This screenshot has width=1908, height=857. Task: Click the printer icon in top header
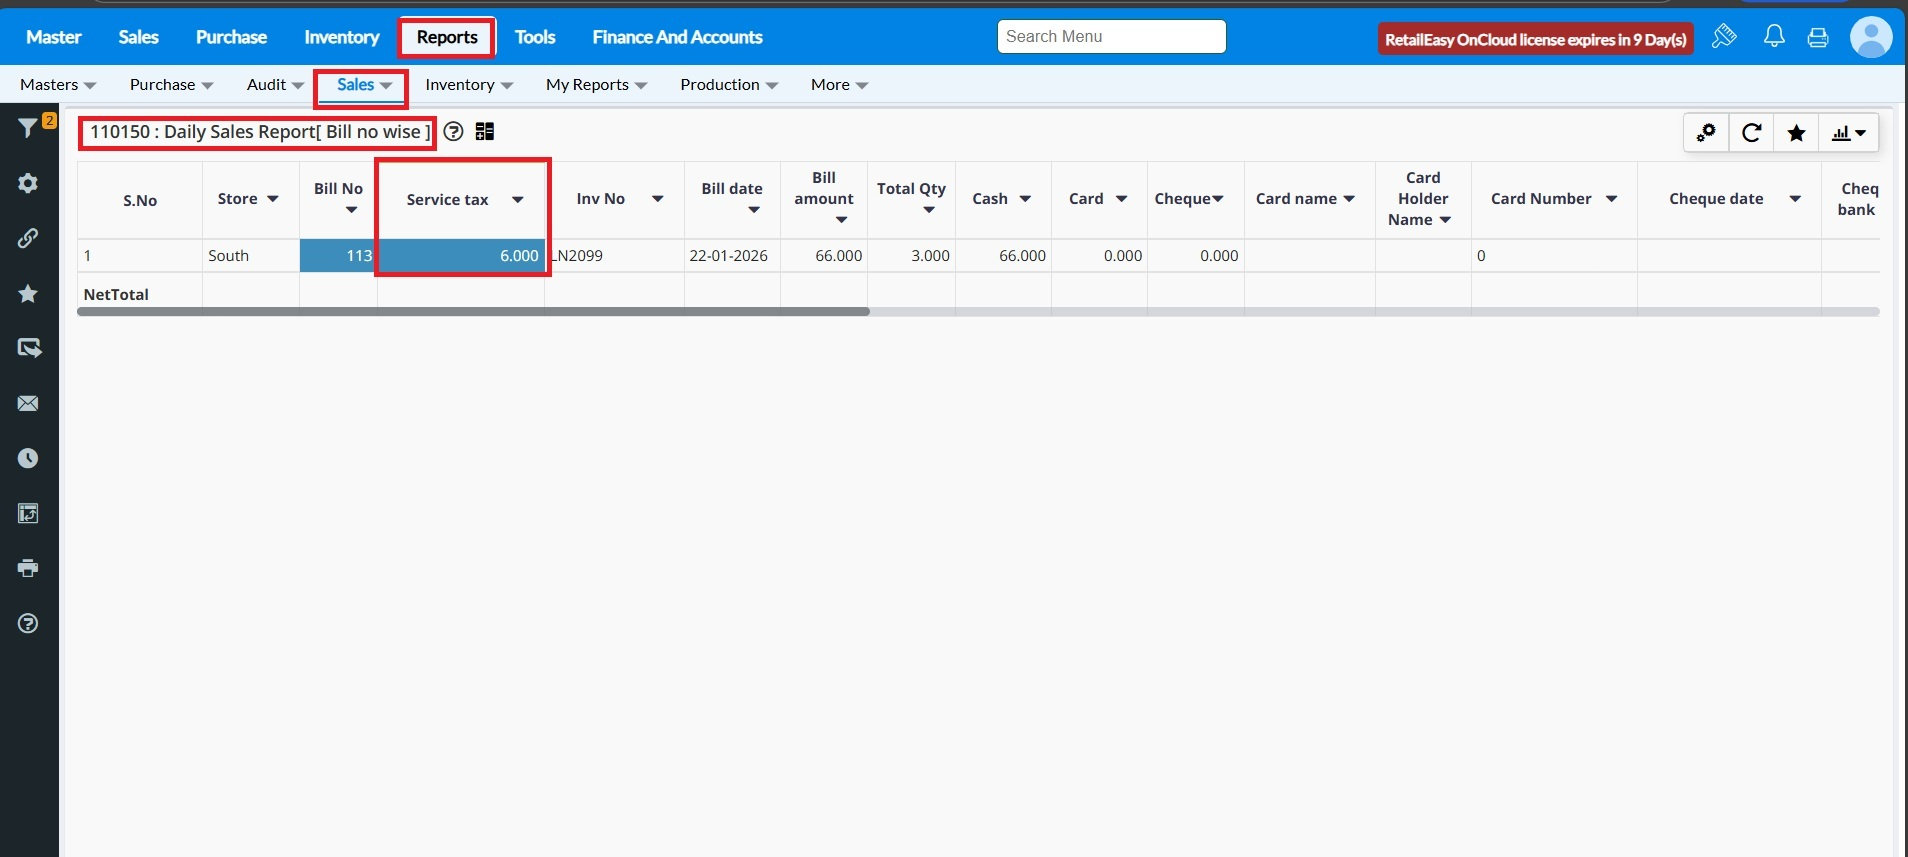click(x=1818, y=38)
